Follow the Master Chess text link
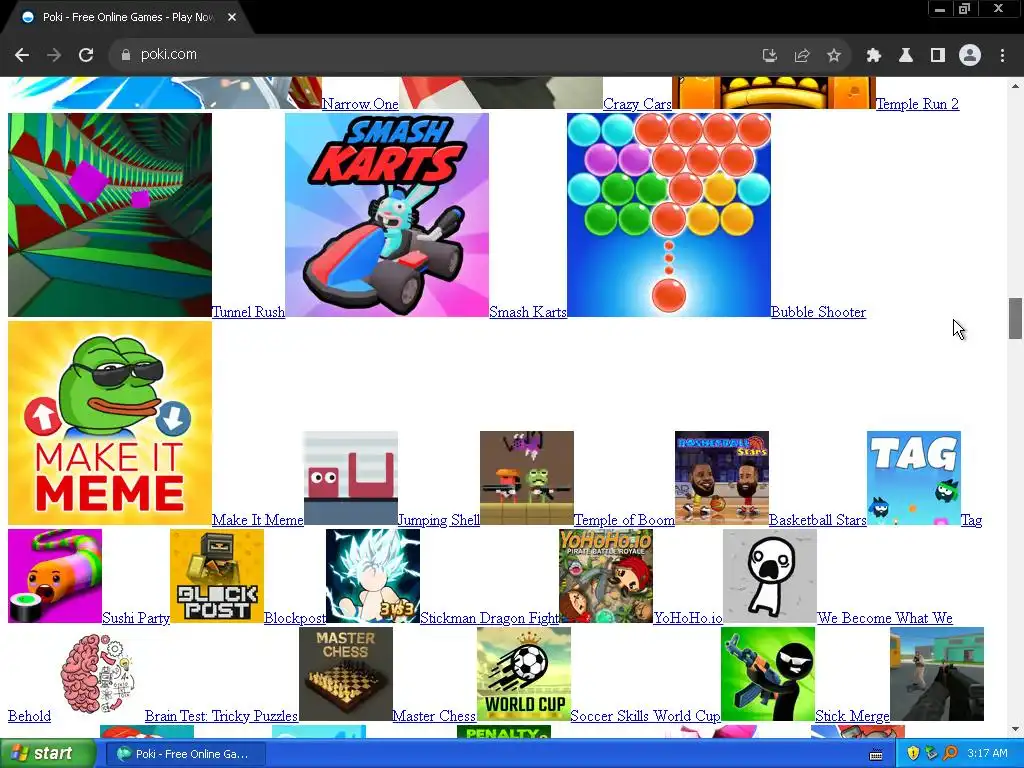This screenshot has width=1024, height=768. point(434,716)
